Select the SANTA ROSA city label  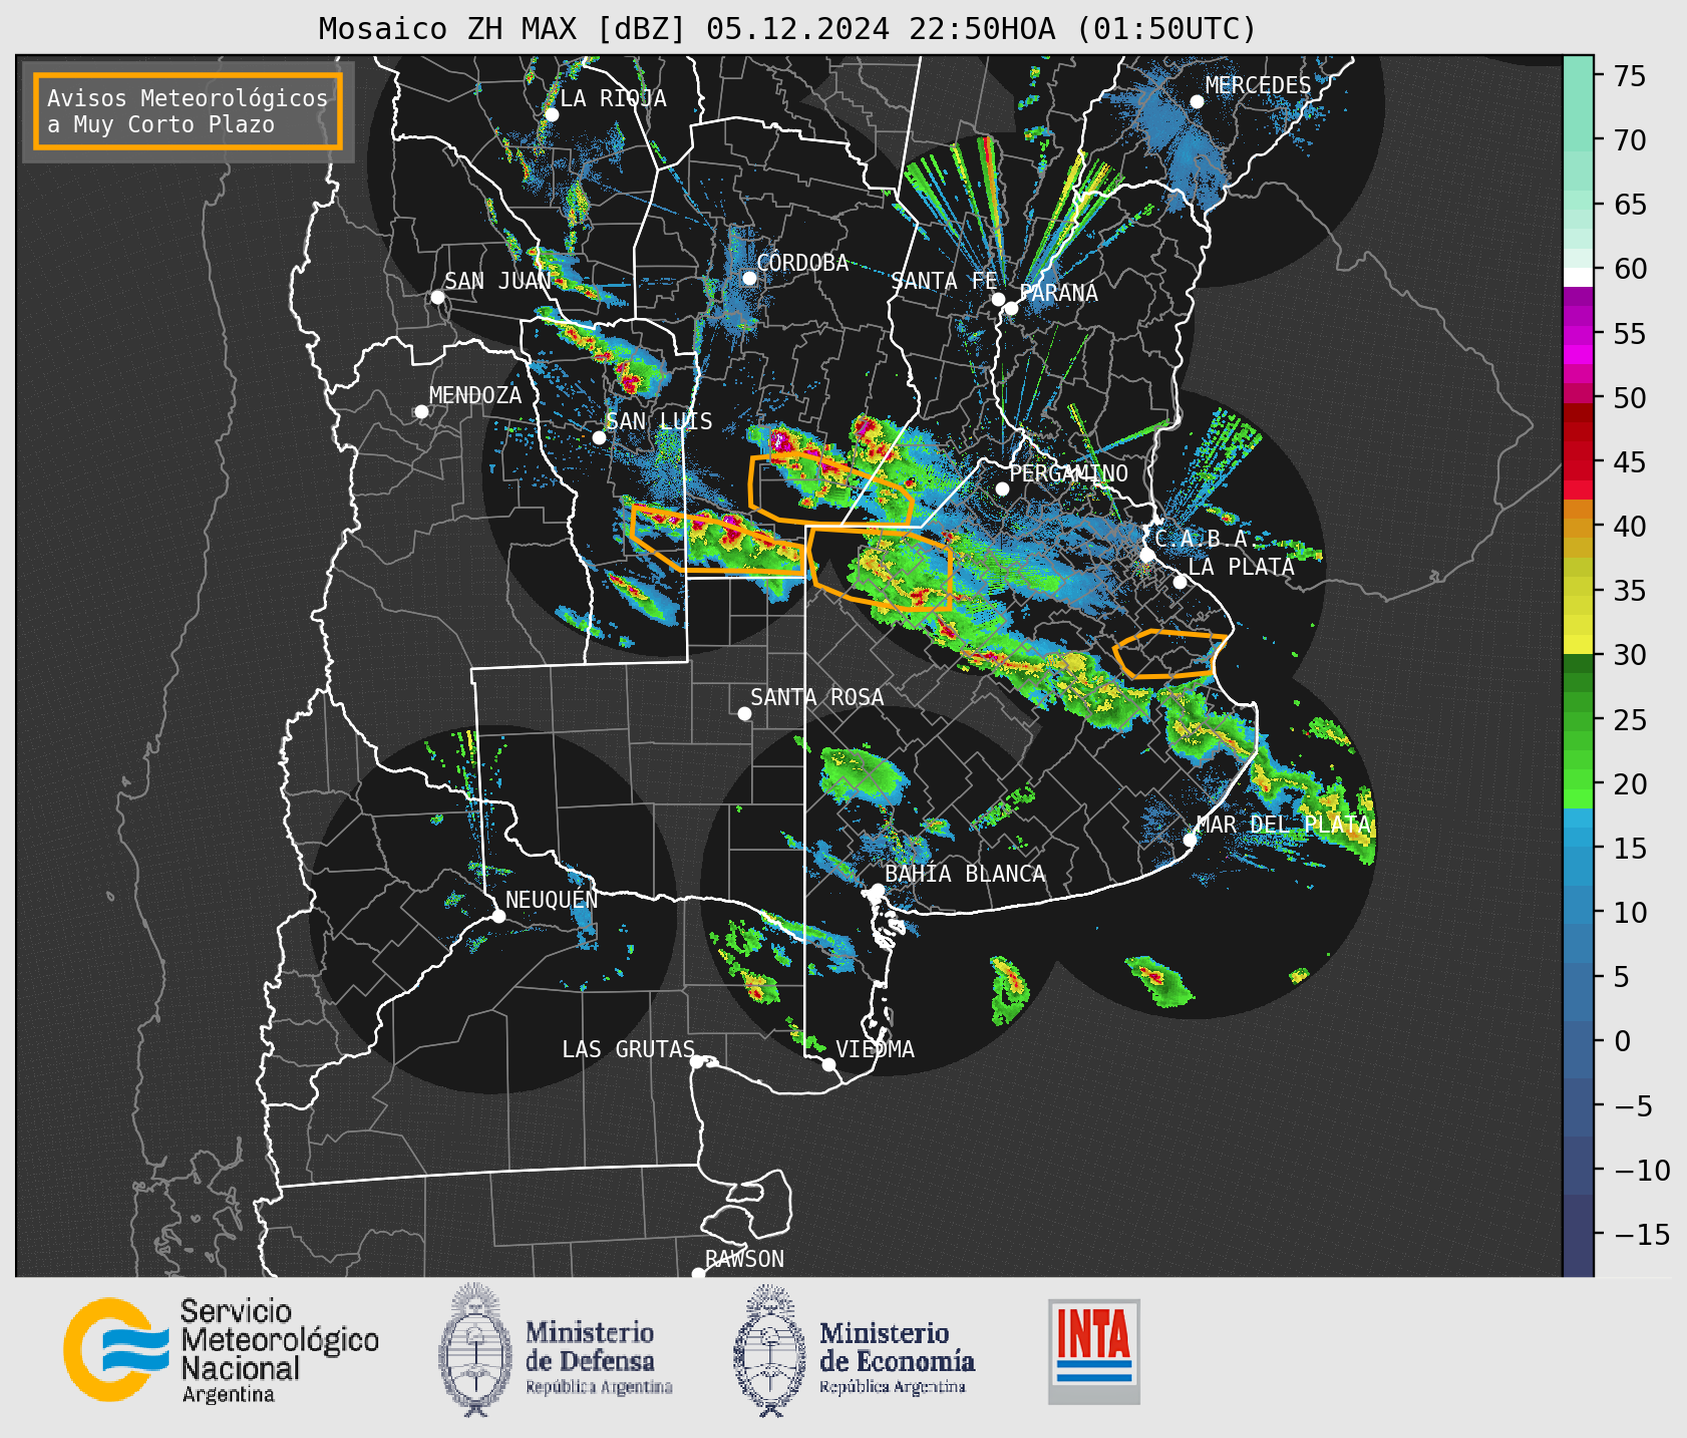point(817,697)
